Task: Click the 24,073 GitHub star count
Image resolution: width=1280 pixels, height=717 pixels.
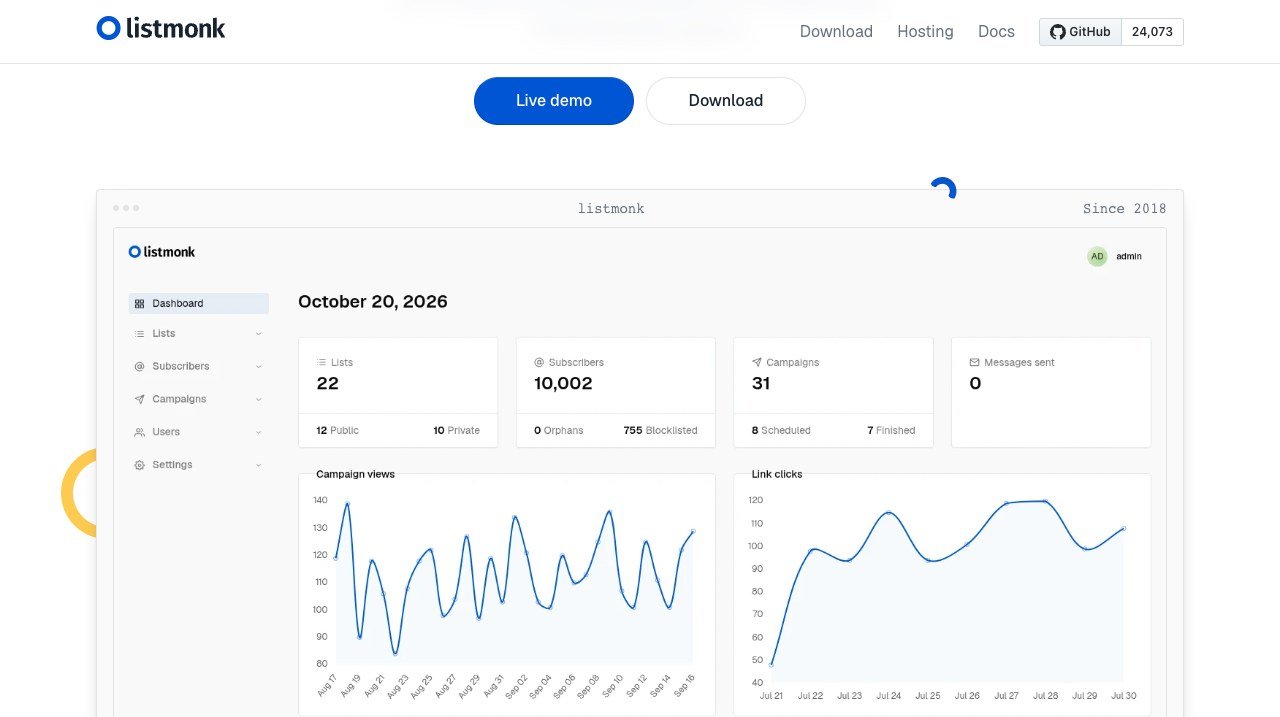Action: (1152, 32)
